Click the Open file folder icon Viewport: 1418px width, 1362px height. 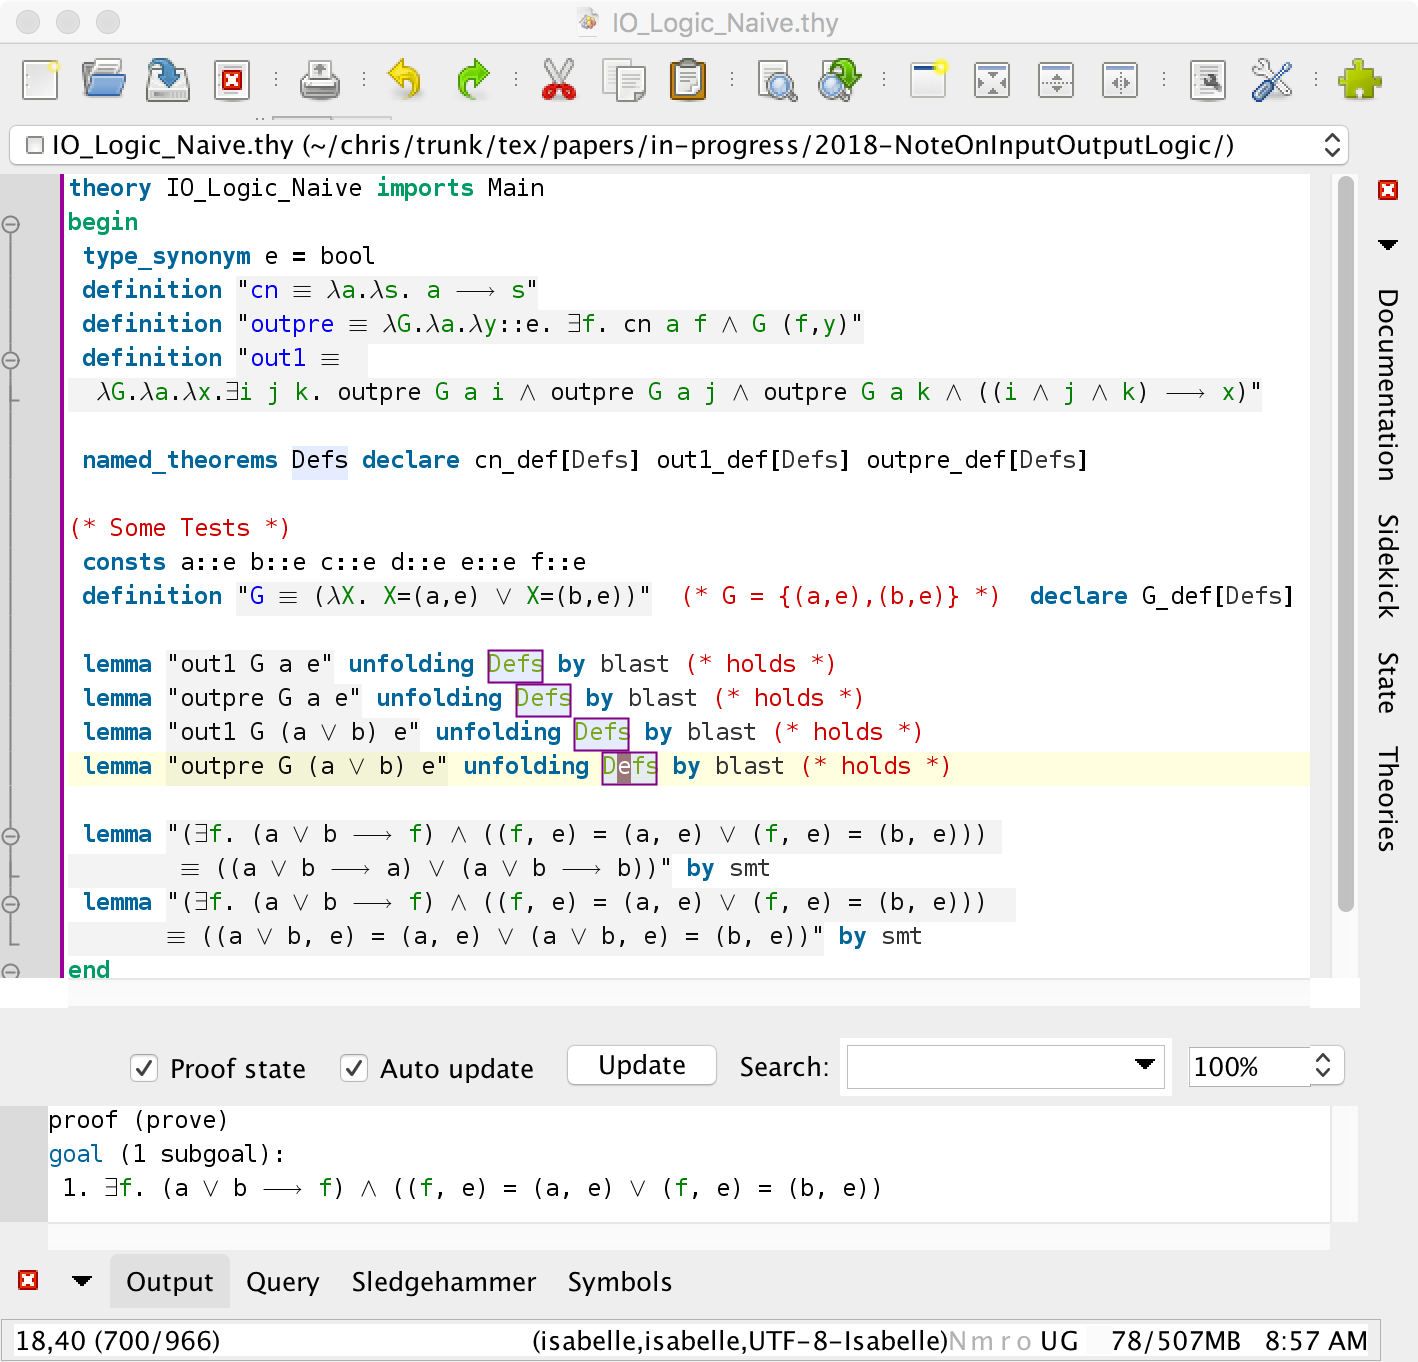pyautogui.click(x=103, y=79)
